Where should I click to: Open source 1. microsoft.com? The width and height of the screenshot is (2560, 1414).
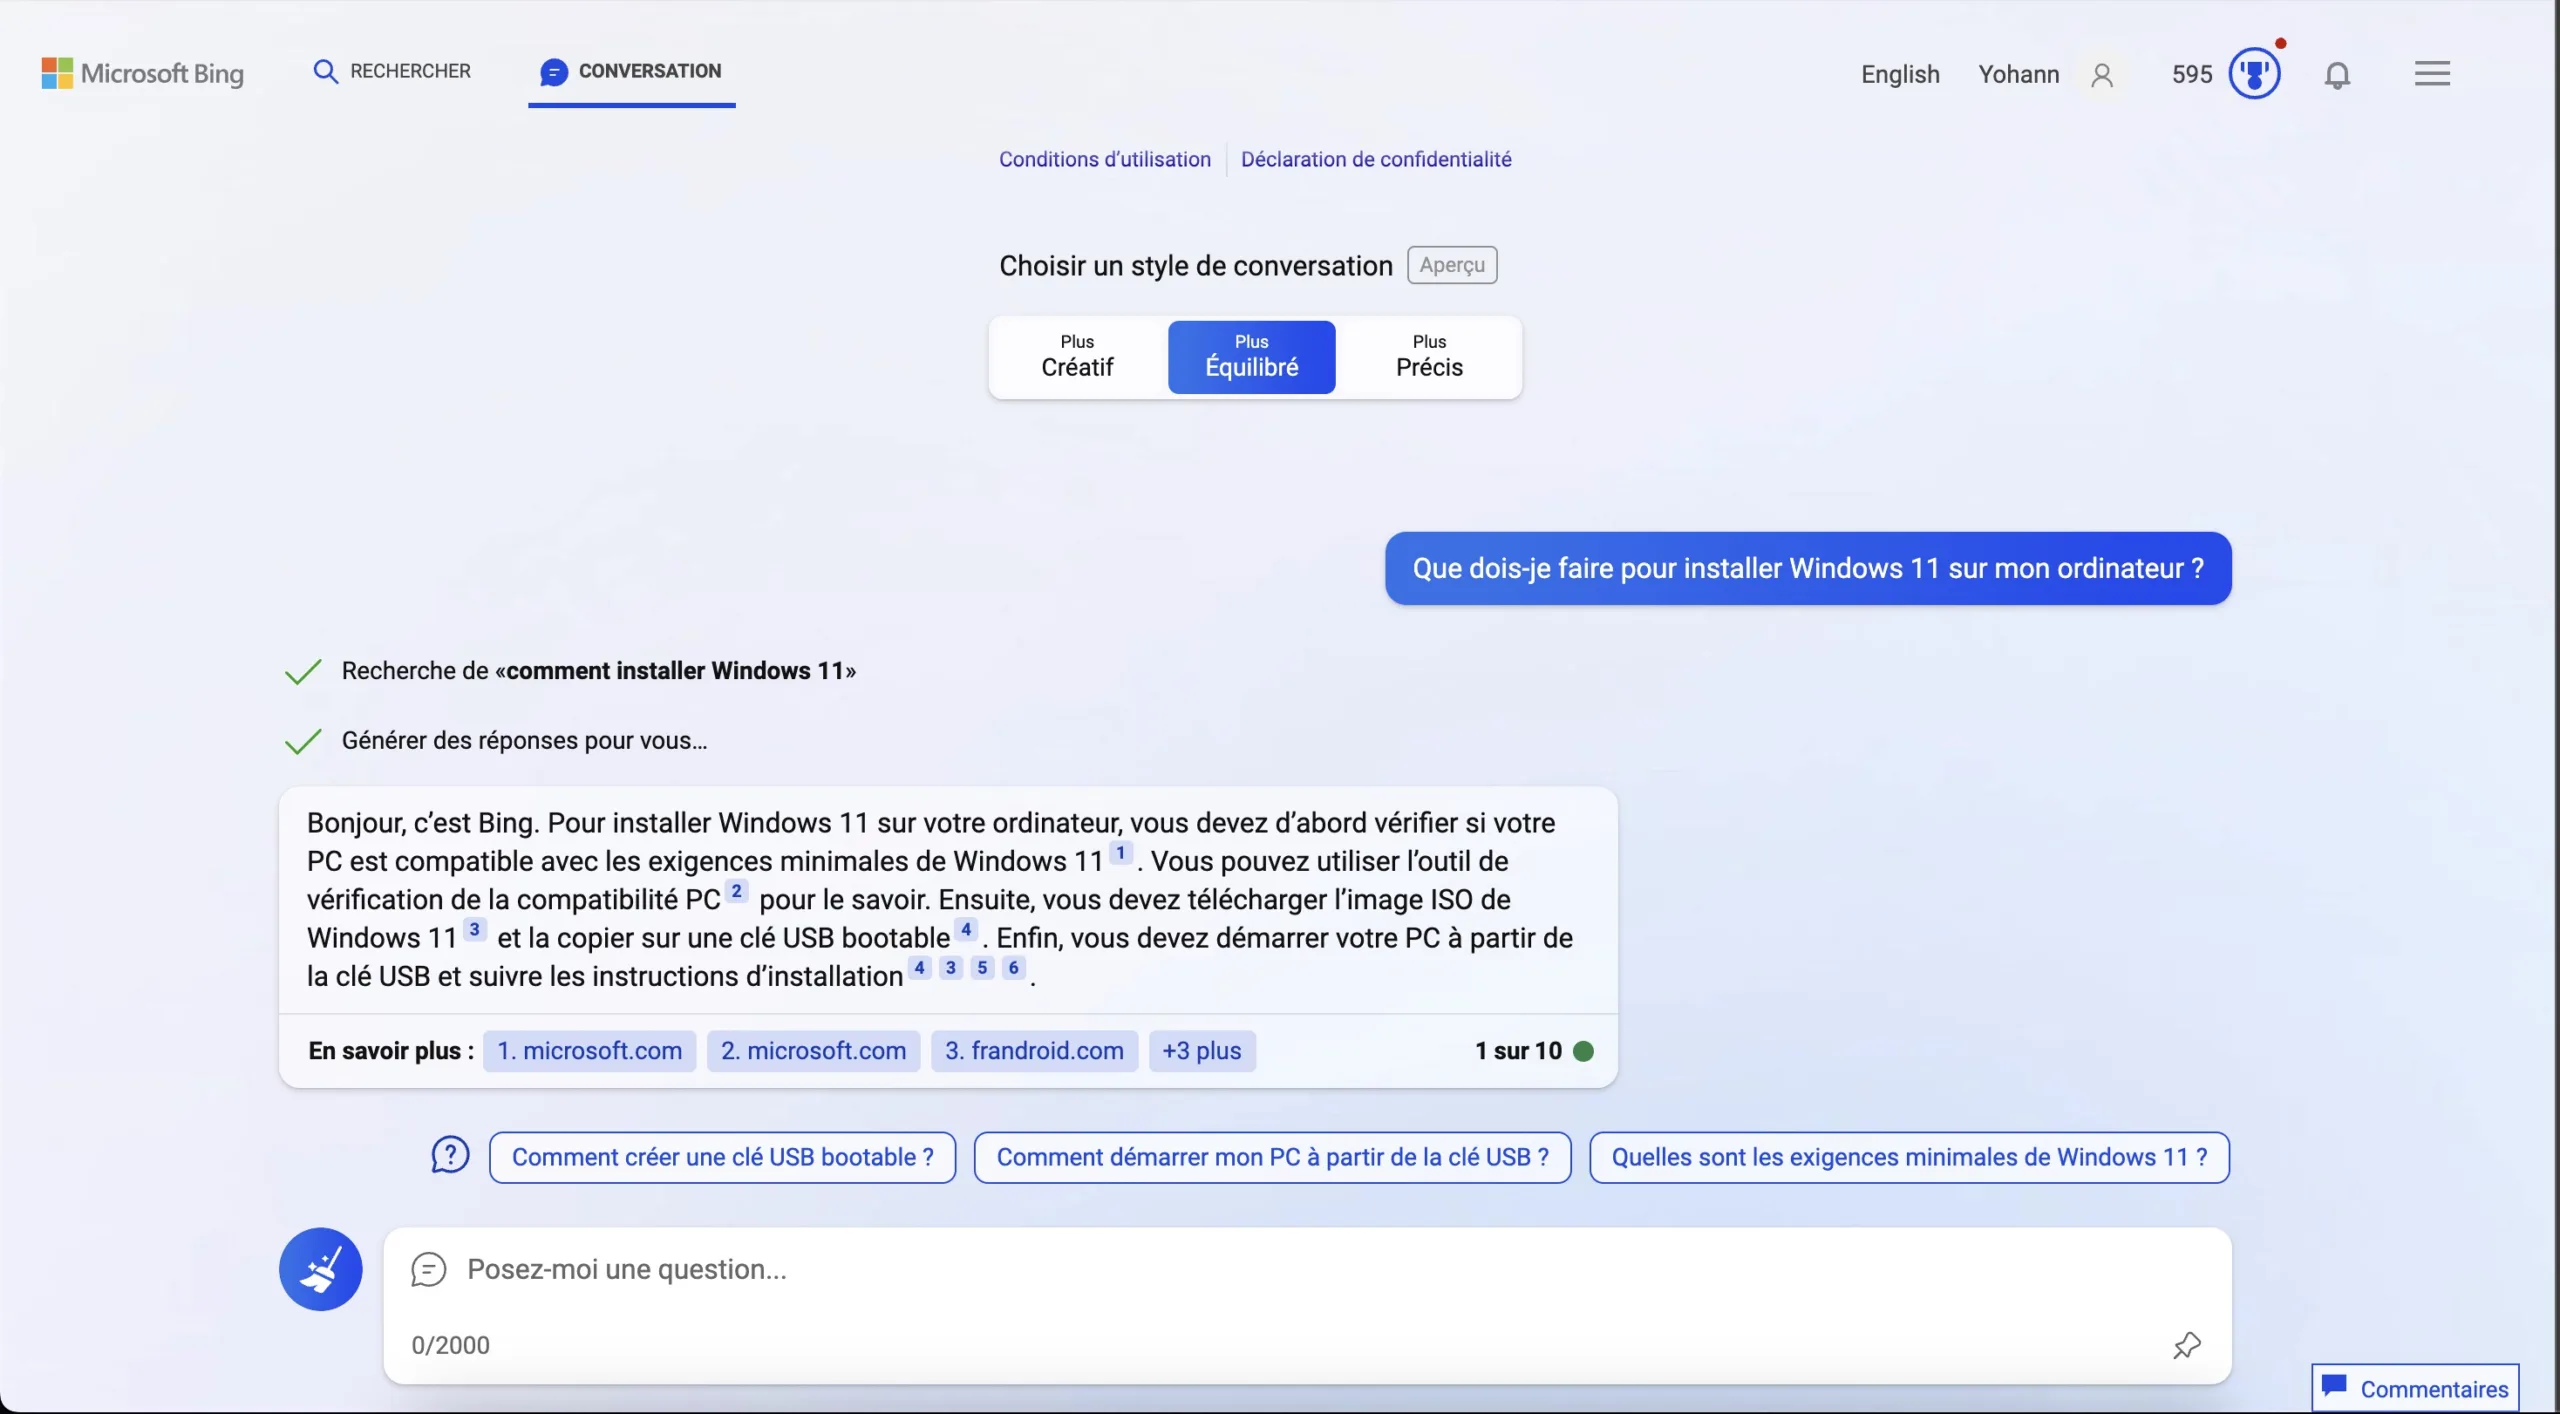(589, 1051)
